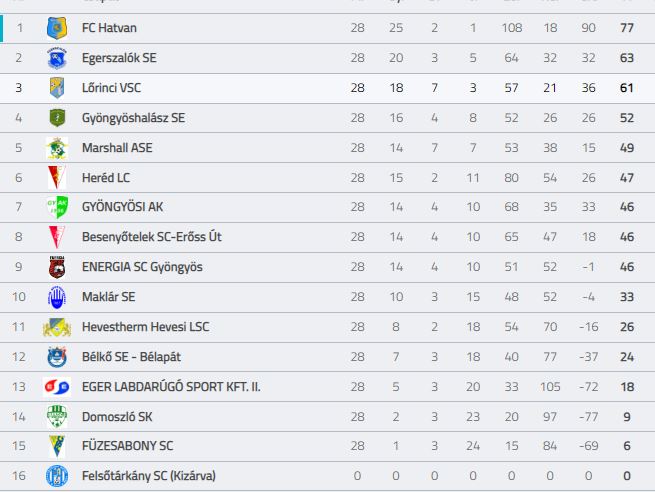The height and width of the screenshot is (492, 655).
Task: Click the FC Hatvan team name
Action: pyautogui.click(x=109, y=28)
